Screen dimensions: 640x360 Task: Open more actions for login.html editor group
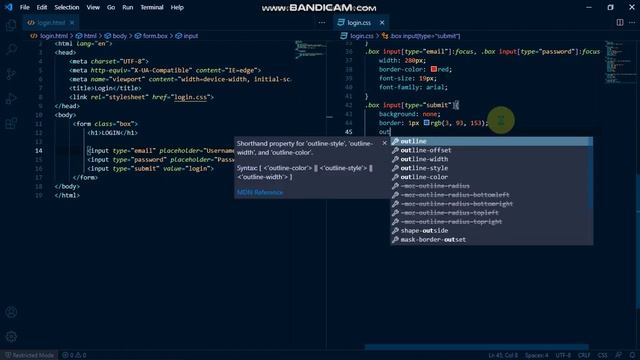(x=322, y=22)
